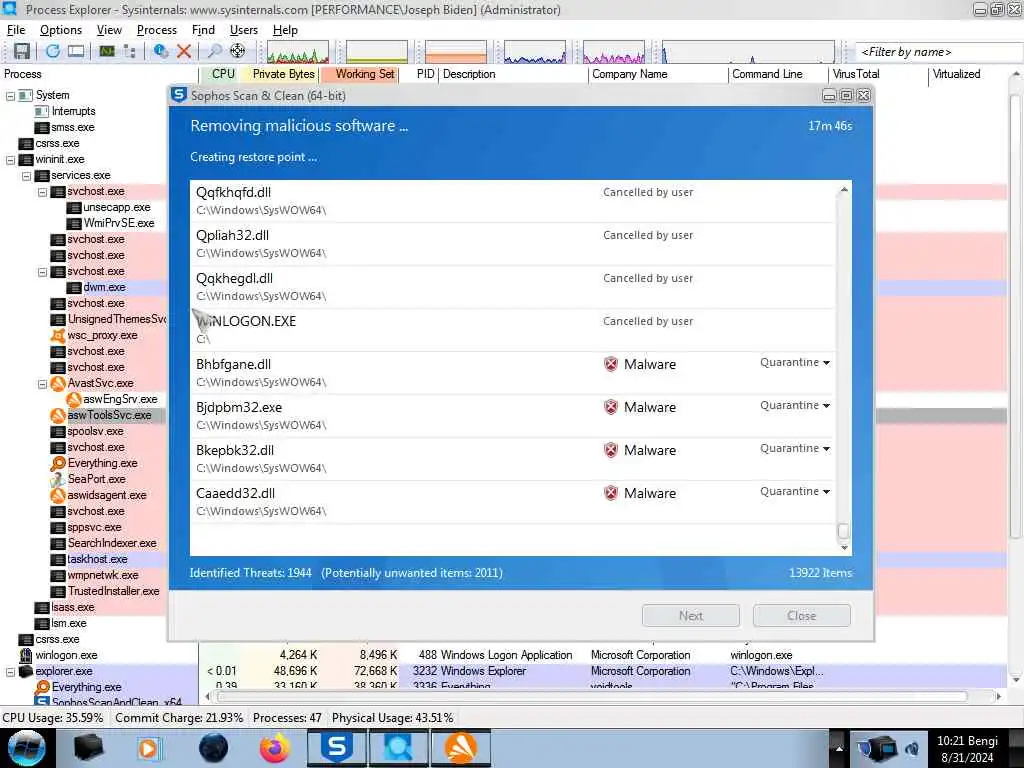Collapse the wininit.exe tree node
The width and height of the screenshot is (1024, 768).
(10, 159)
